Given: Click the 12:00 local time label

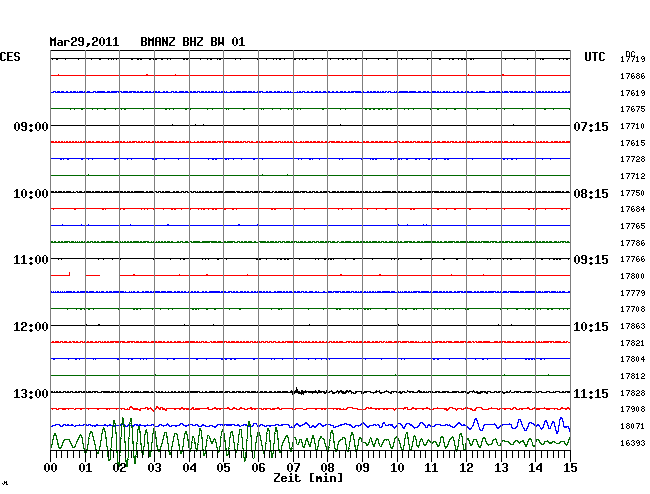Looking at the screenshot, I should point(31,327).
